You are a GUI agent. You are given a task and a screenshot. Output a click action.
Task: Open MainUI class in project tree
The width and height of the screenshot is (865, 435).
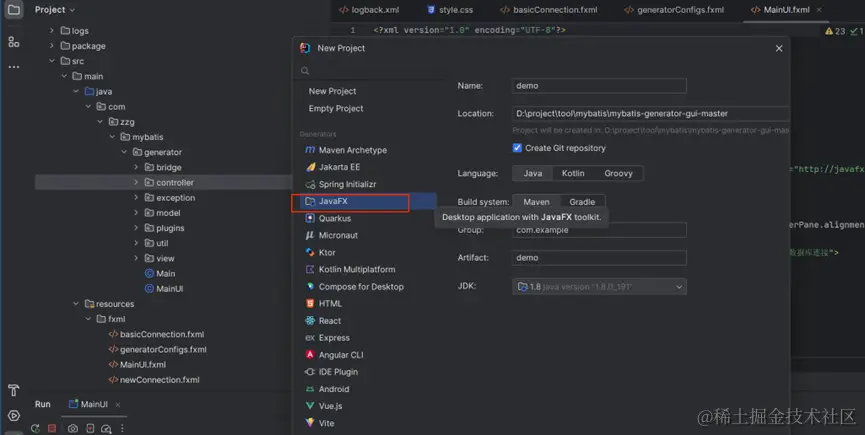164,288
